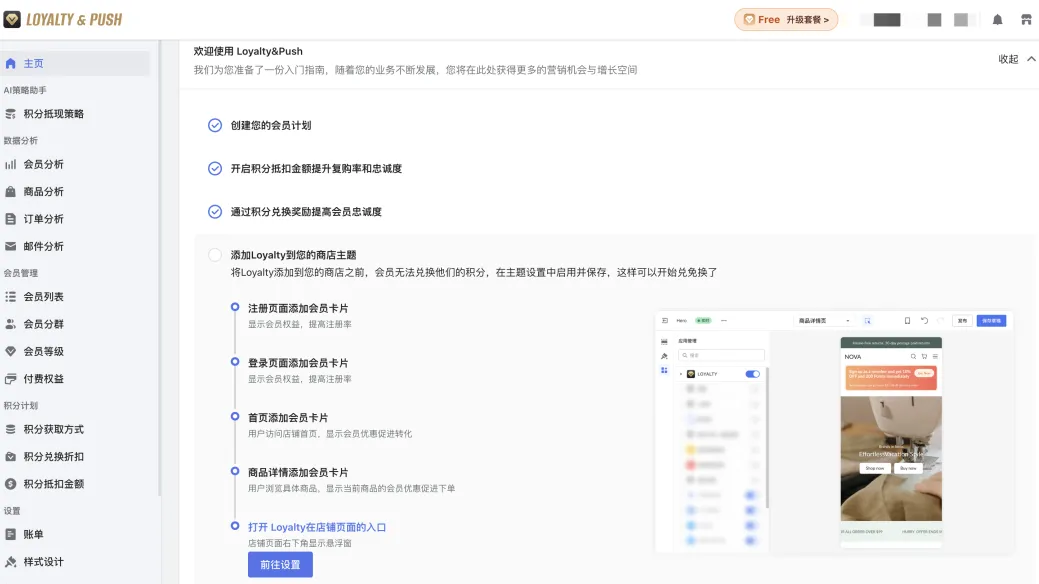Select 首页添加会员卡片 step bullet
The height and width of the screenshot is (584, 1039).
235,416
